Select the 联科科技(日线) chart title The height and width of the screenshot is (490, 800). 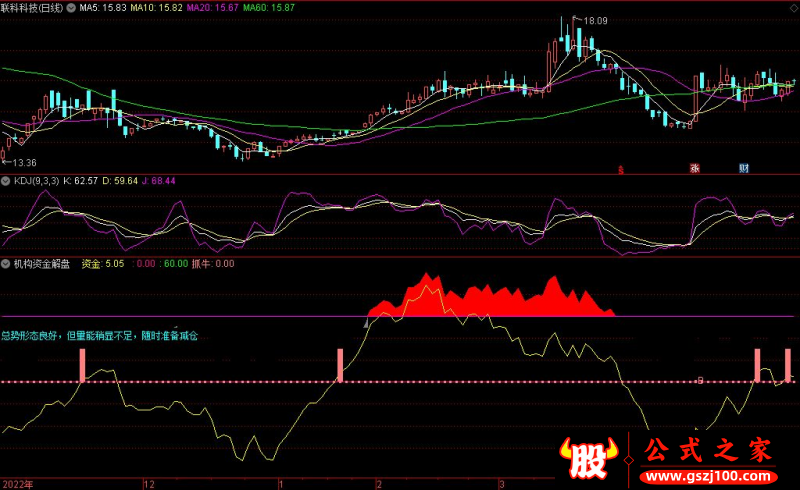pyautogui.click(x=32, y=8)
